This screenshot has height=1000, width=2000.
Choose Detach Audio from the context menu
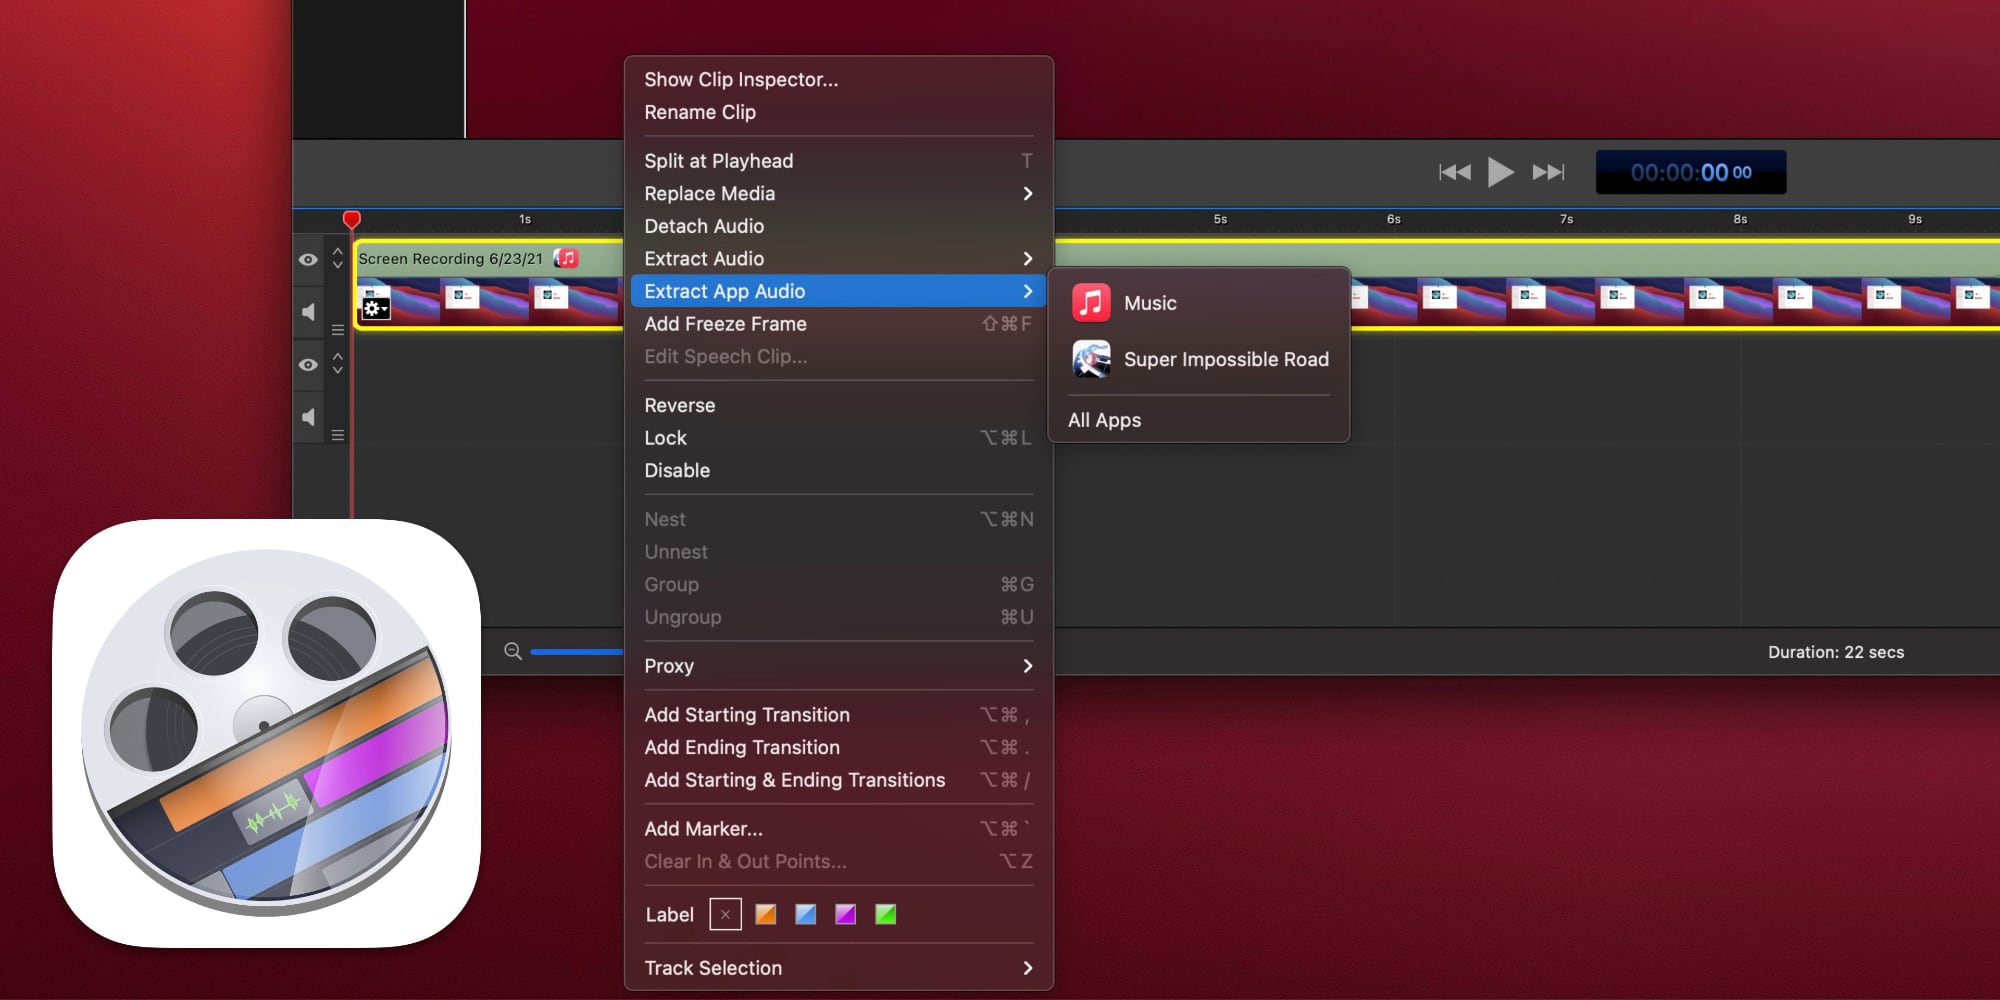(704, 226)
